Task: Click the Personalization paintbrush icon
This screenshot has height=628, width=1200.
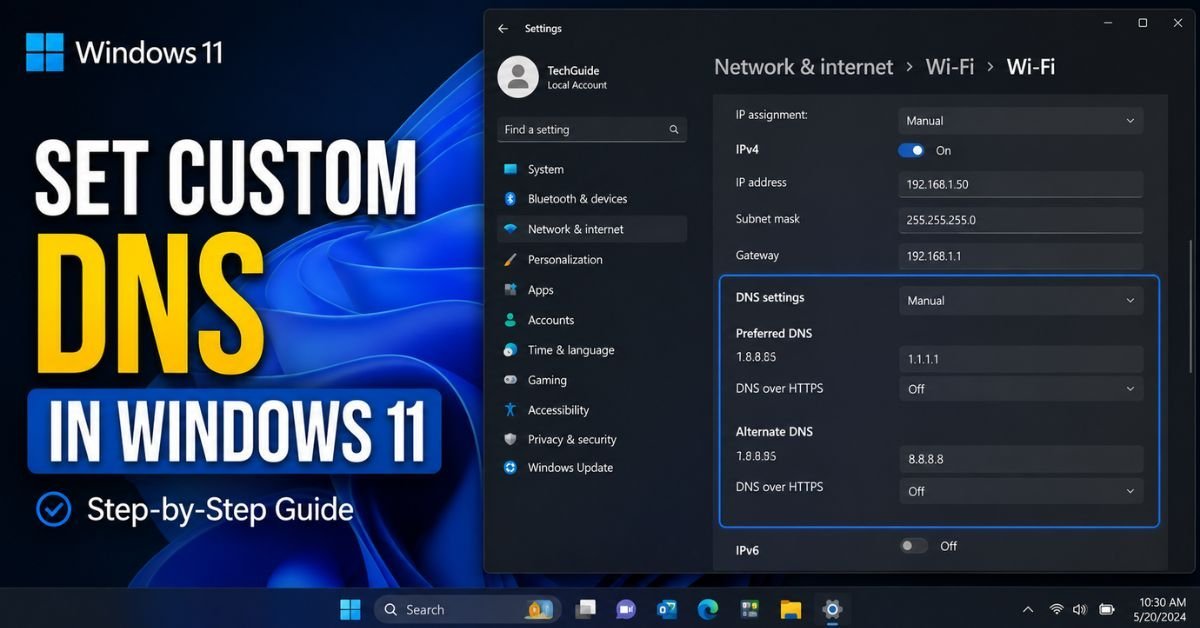Action: (511, 260)
